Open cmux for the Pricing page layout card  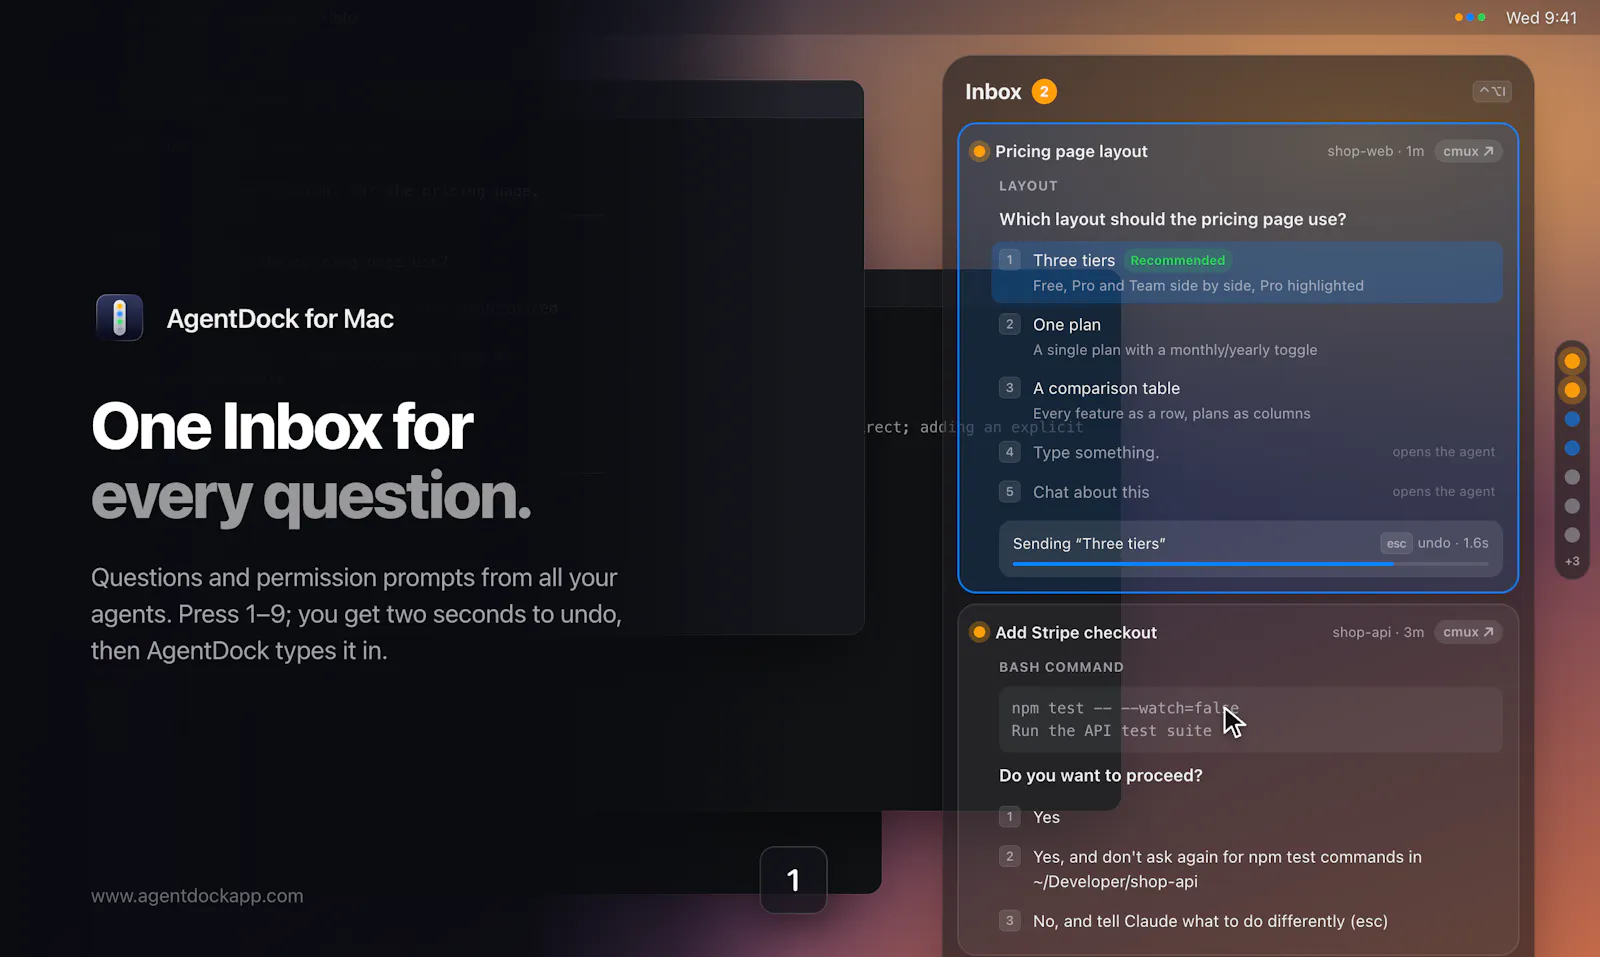(x=1468, y=151)
